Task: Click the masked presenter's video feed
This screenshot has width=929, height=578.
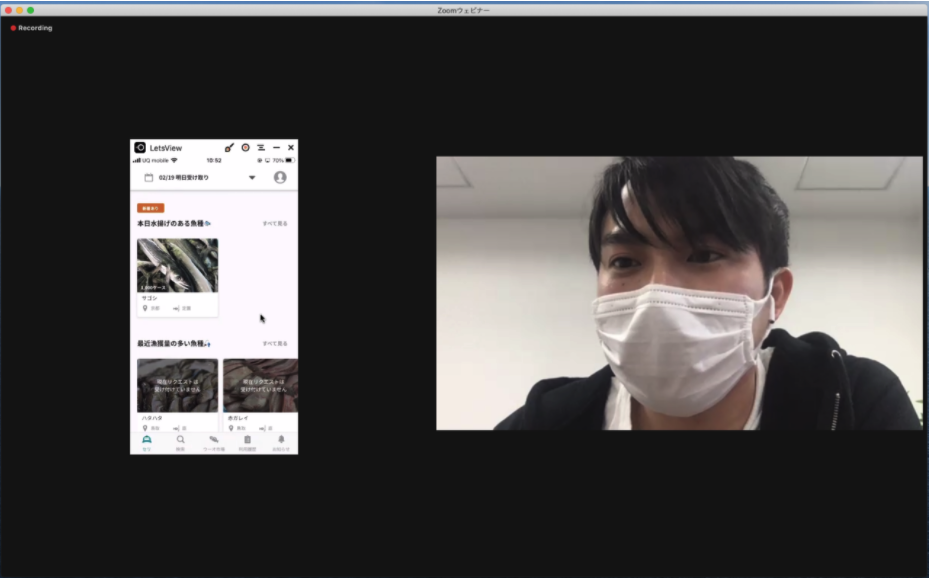Action: coord(679,293)
